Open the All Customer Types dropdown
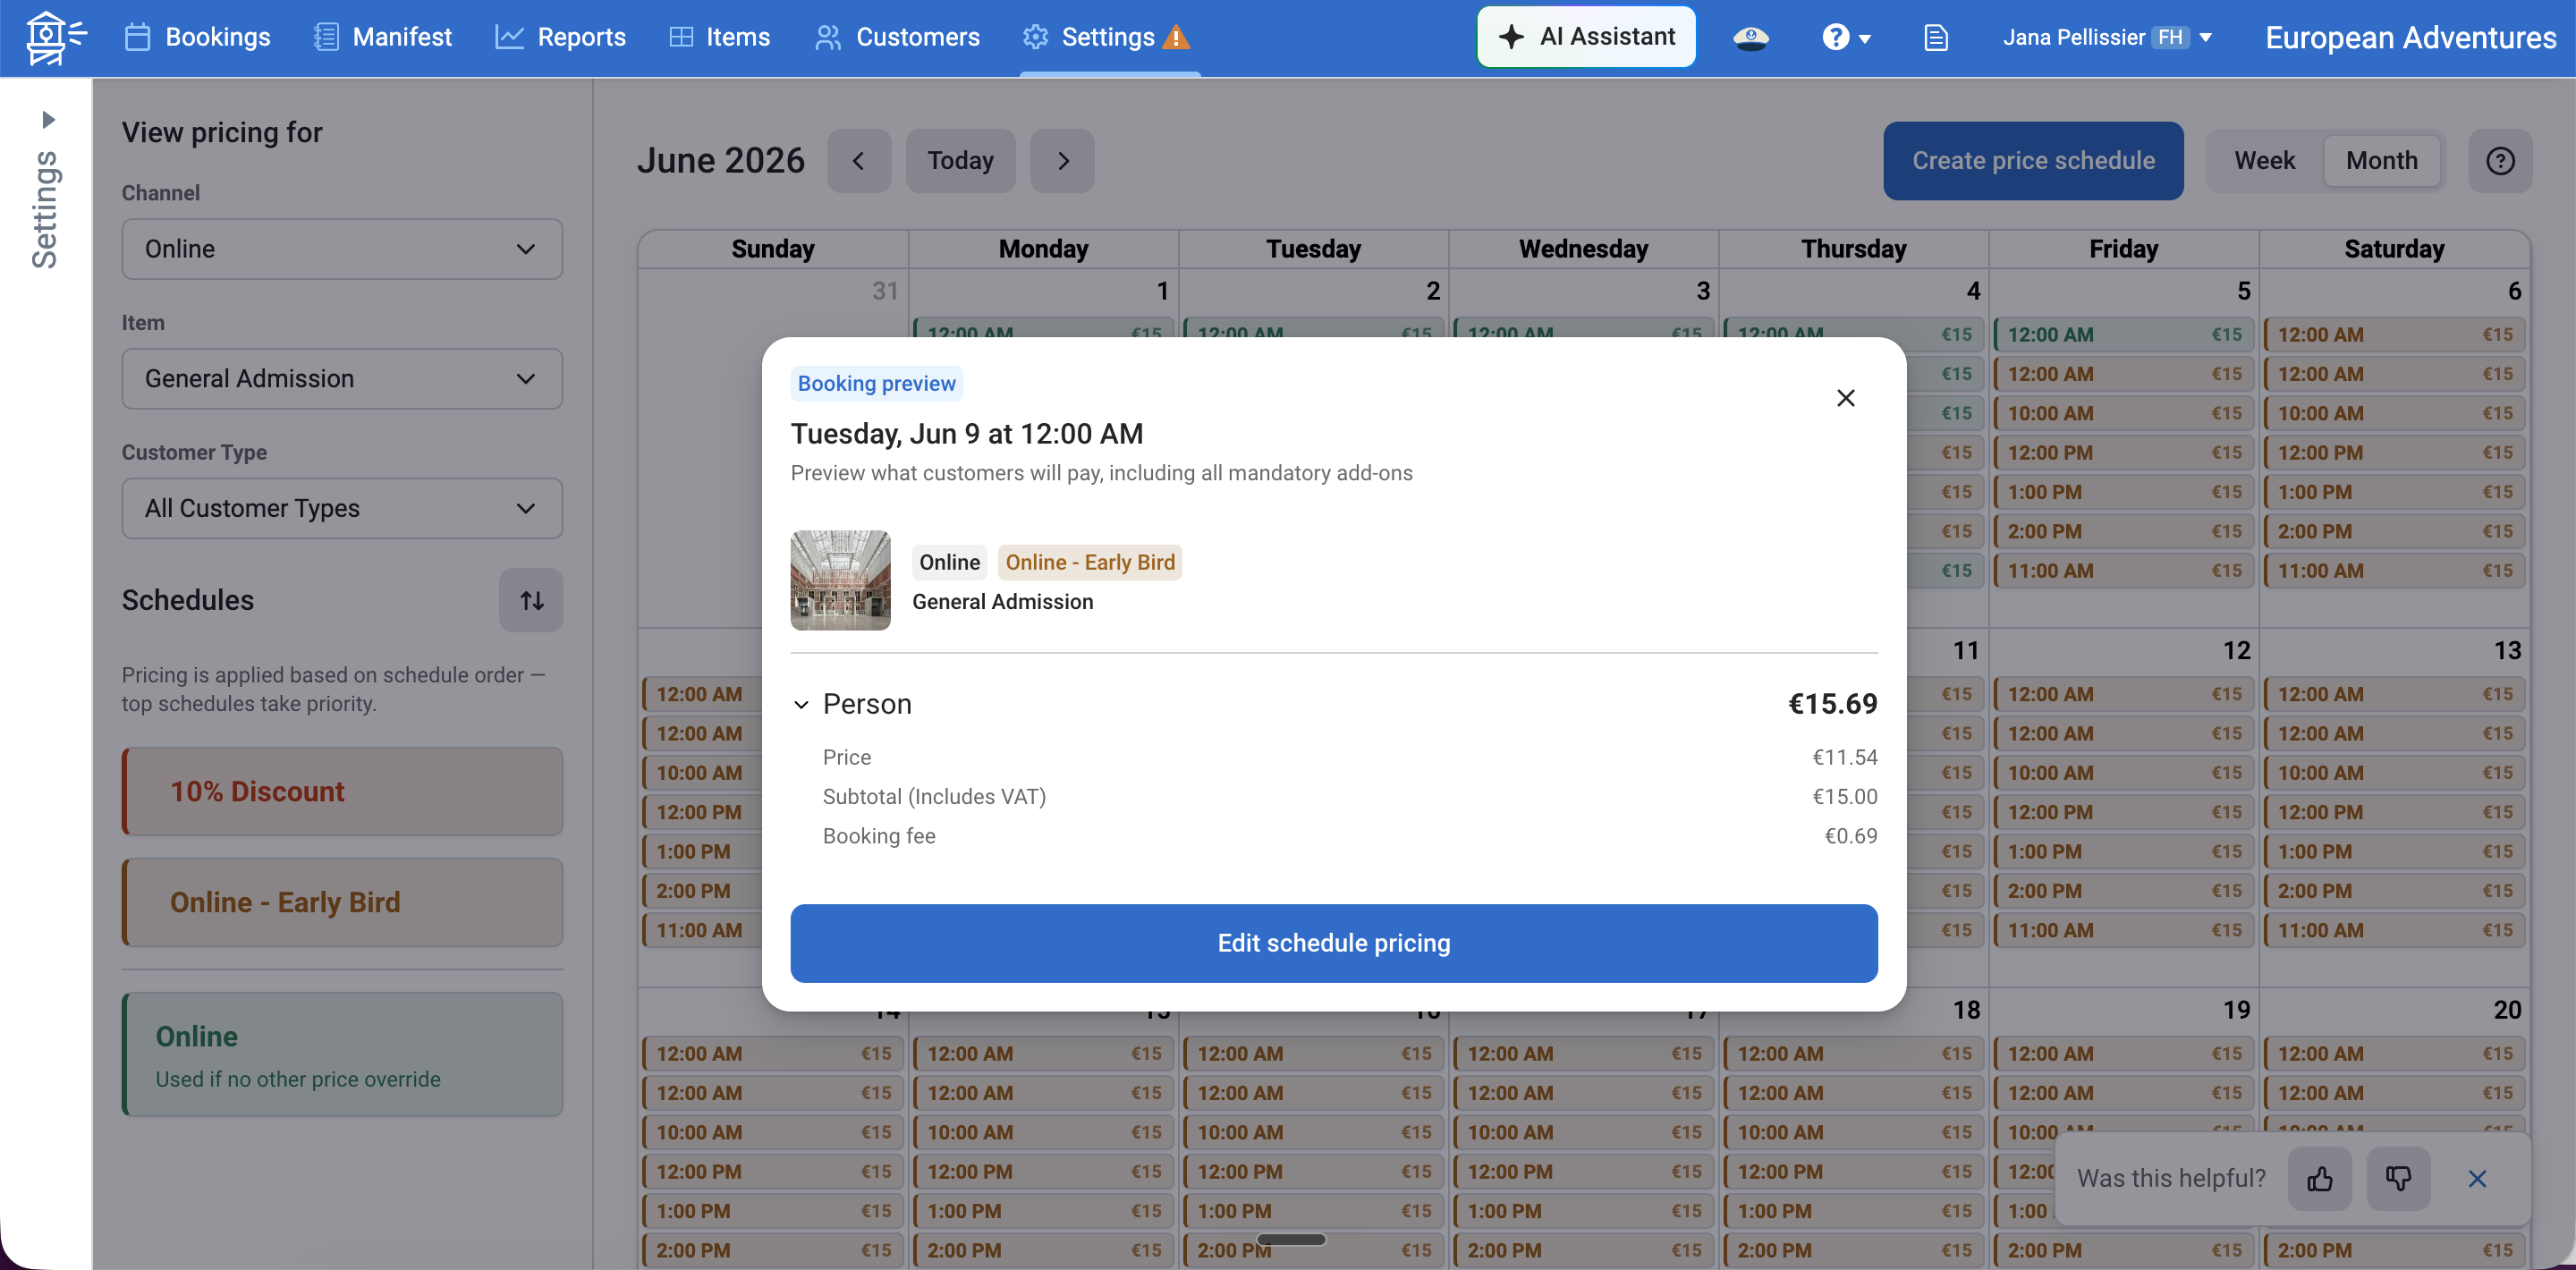 [x=342, y=508]
